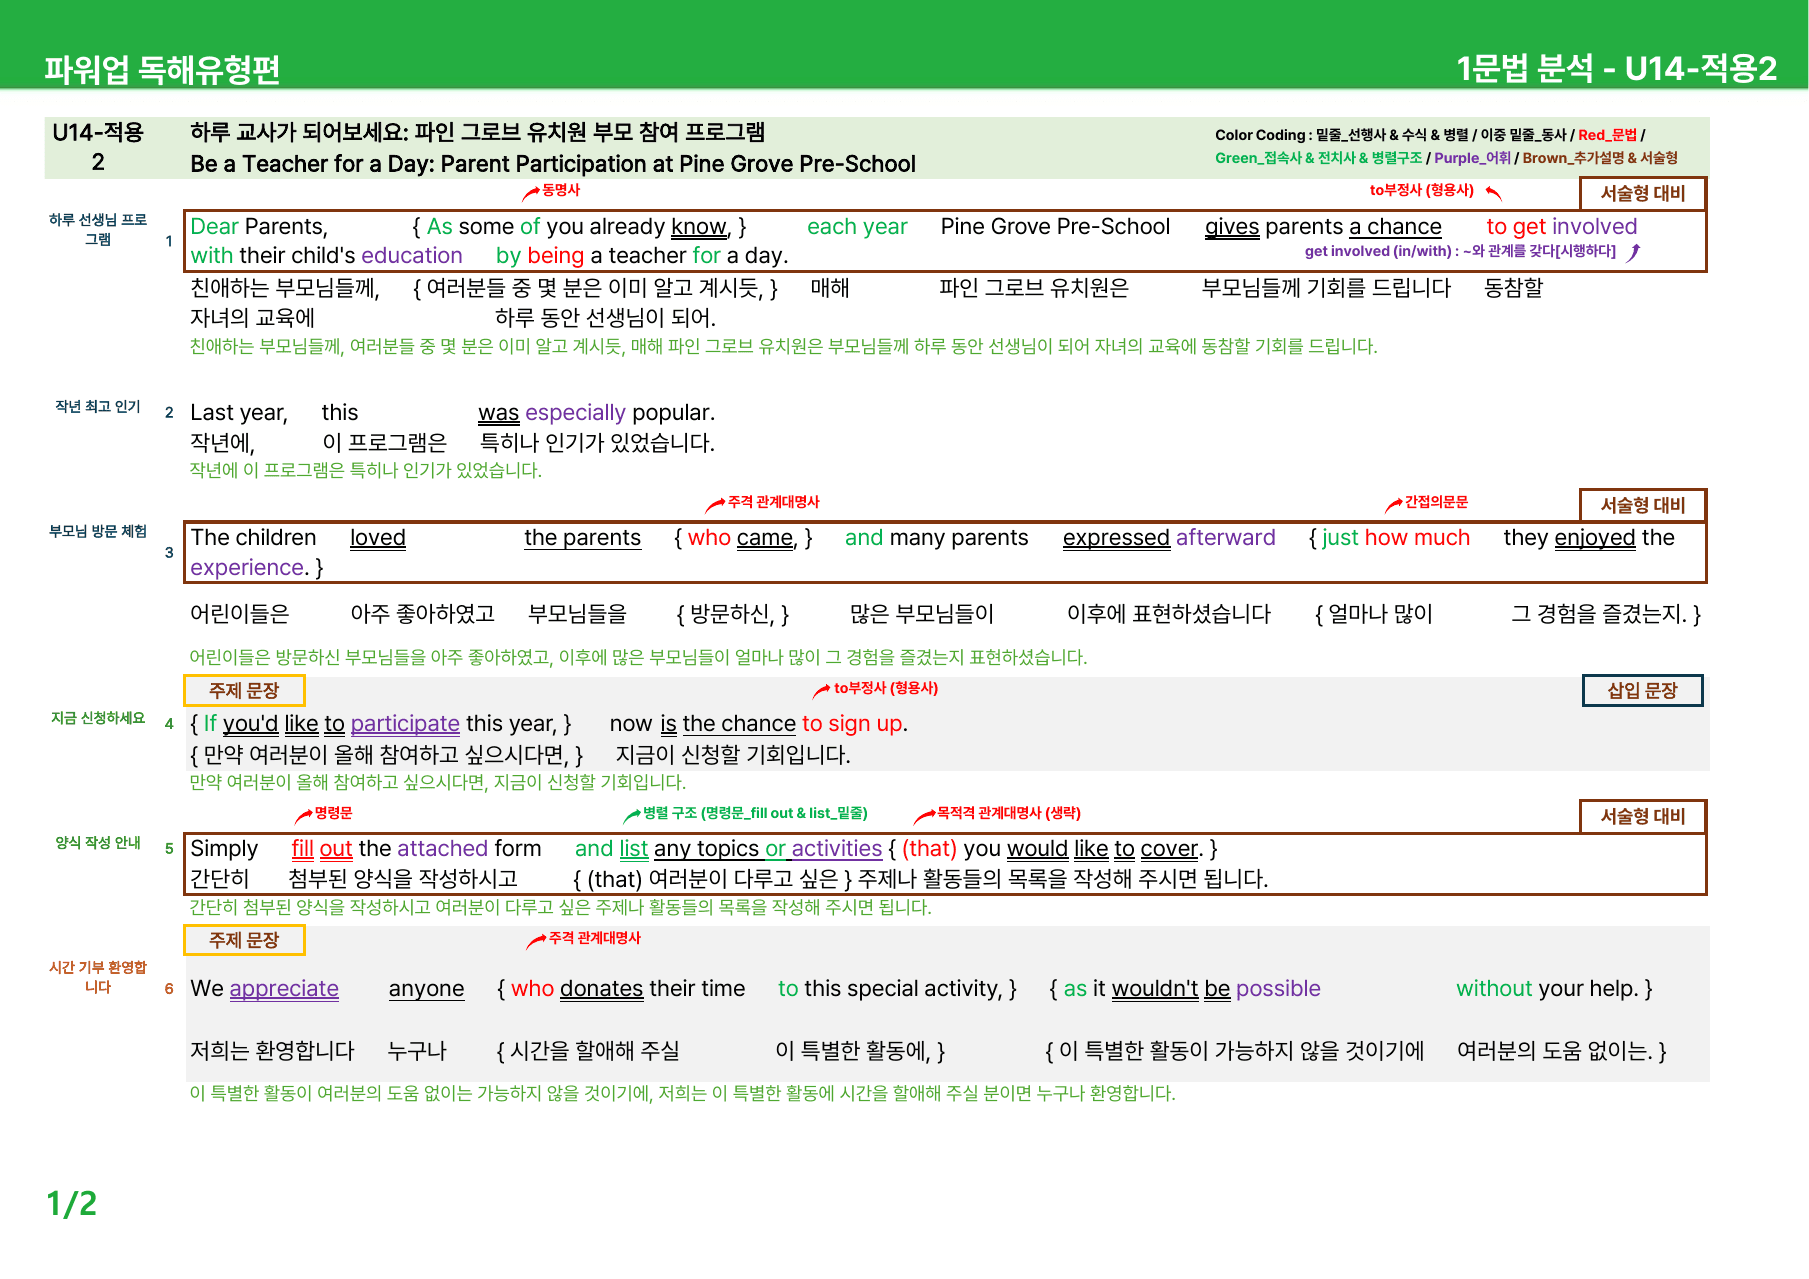Click the purple word 'possible'

tap(1278, 989)
